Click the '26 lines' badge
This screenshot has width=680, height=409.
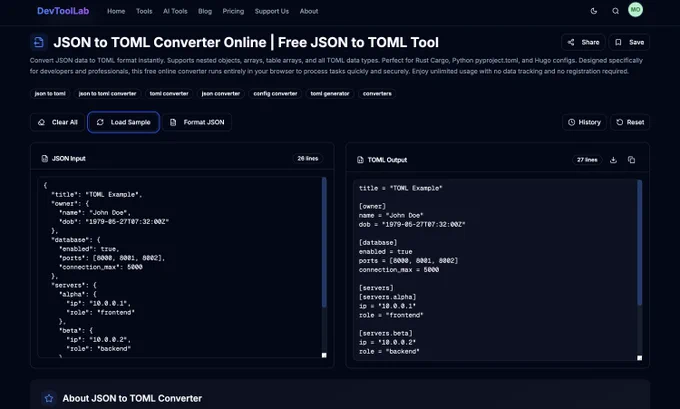(307, 158)
